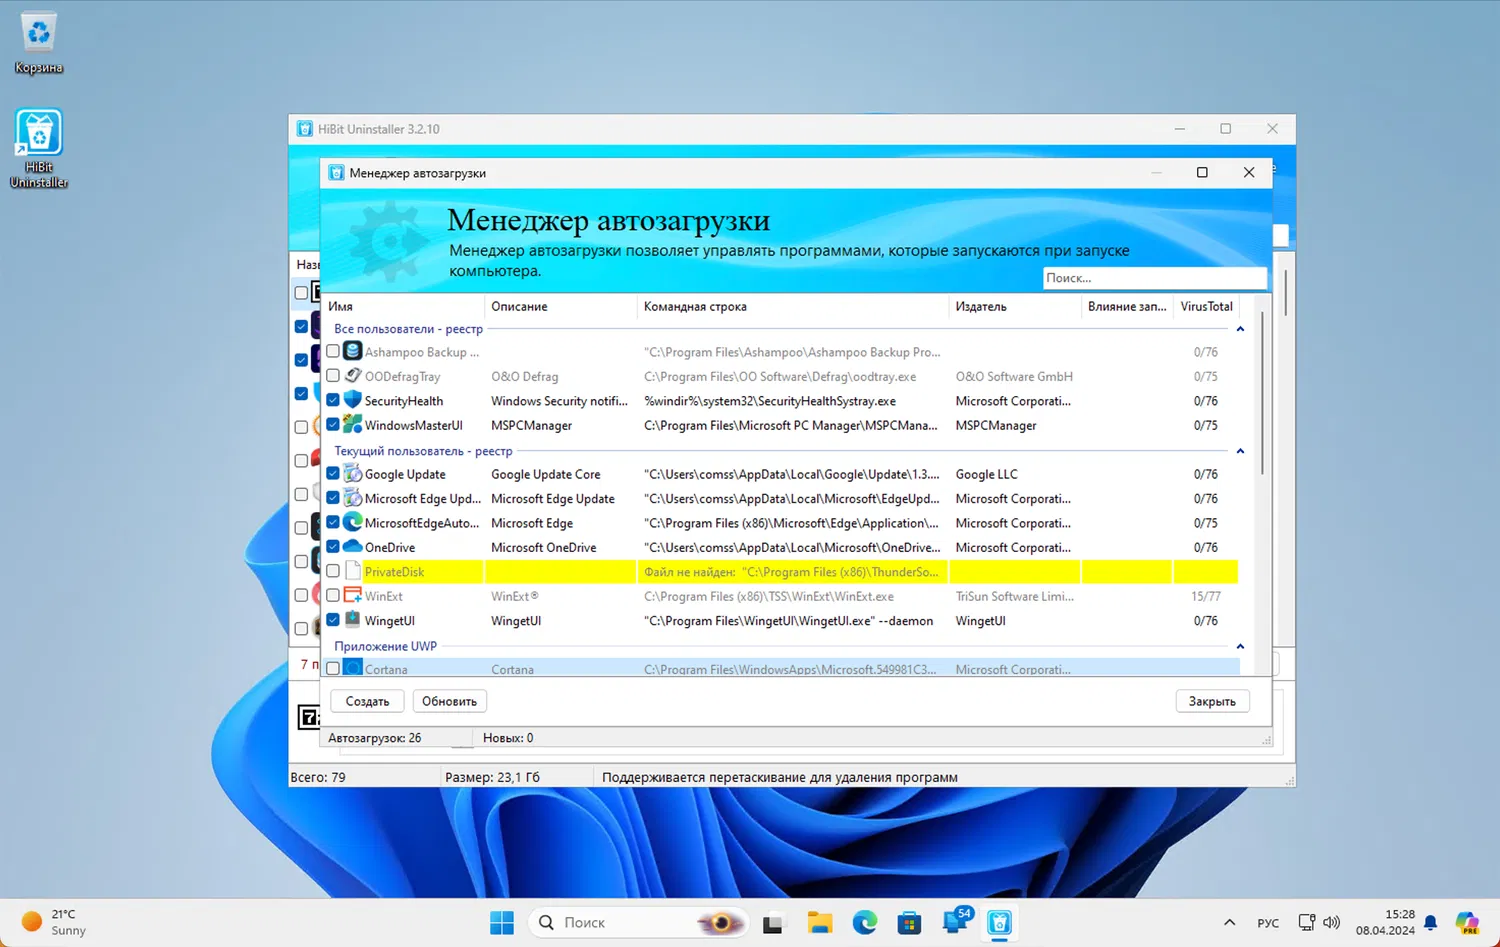The width and height of the screenshot is (1500, 947).
Task: Select the HiBit Uninstaller desktop shortcut
Action: click(x=39, y=148)
